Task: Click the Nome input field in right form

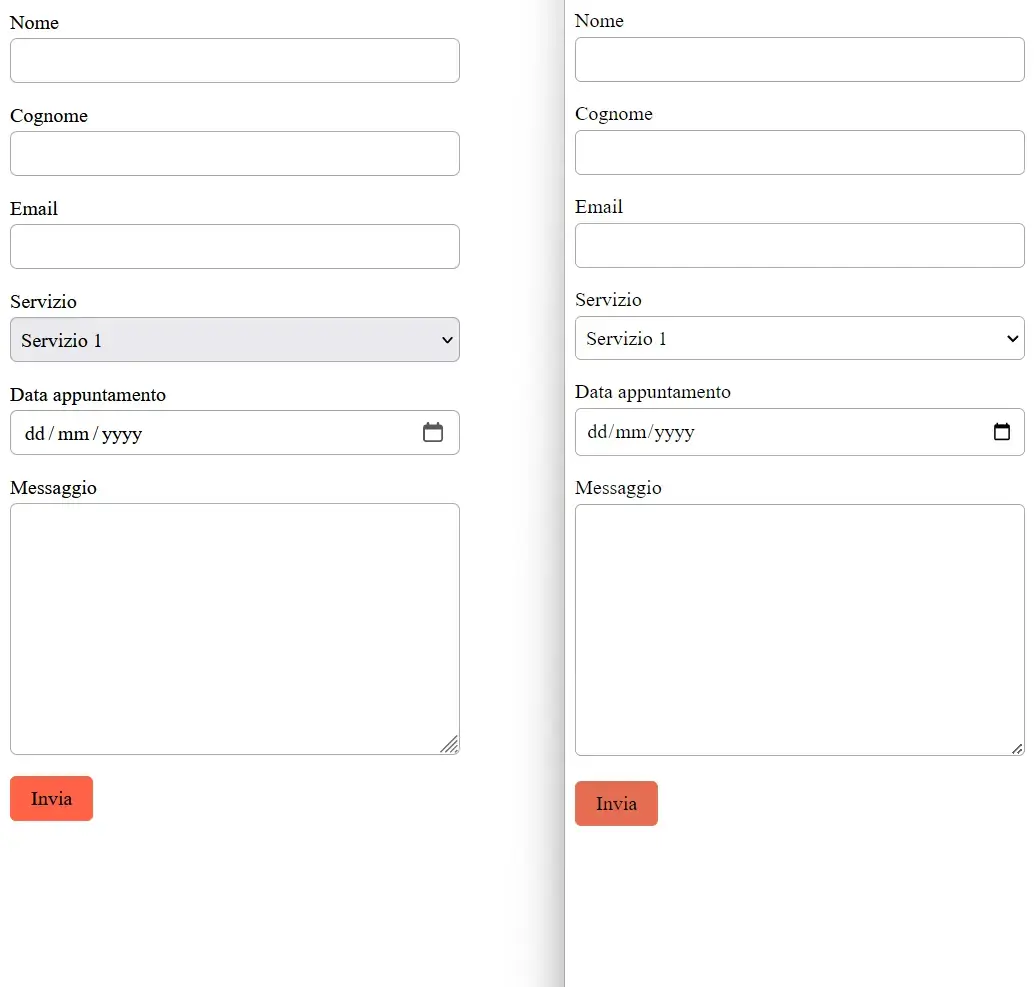Action: 799,59
